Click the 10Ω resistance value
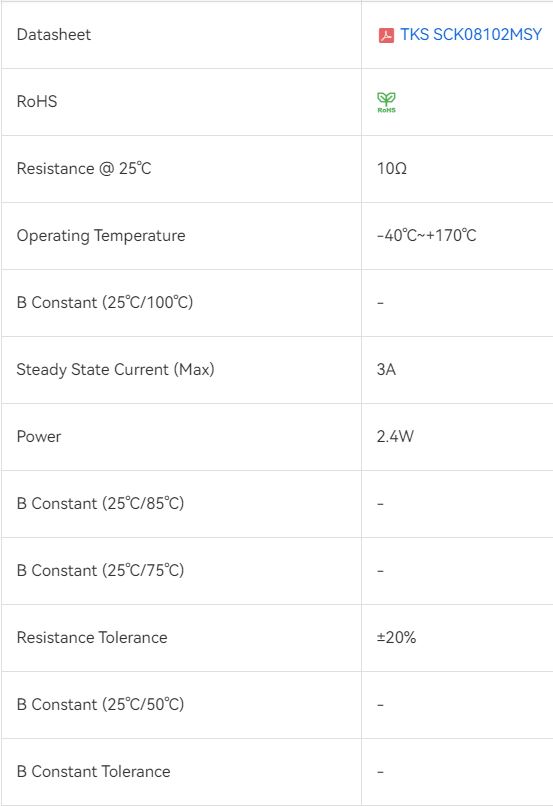 [x=392, y=169]
